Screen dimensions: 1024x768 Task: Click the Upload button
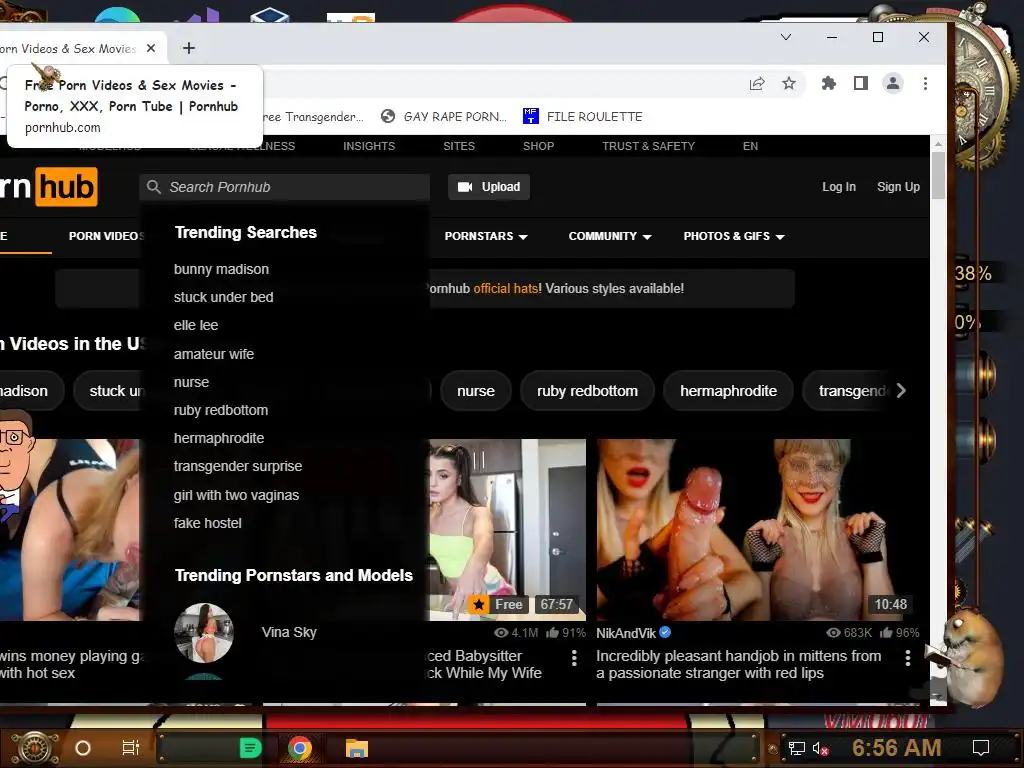point(488,187)
